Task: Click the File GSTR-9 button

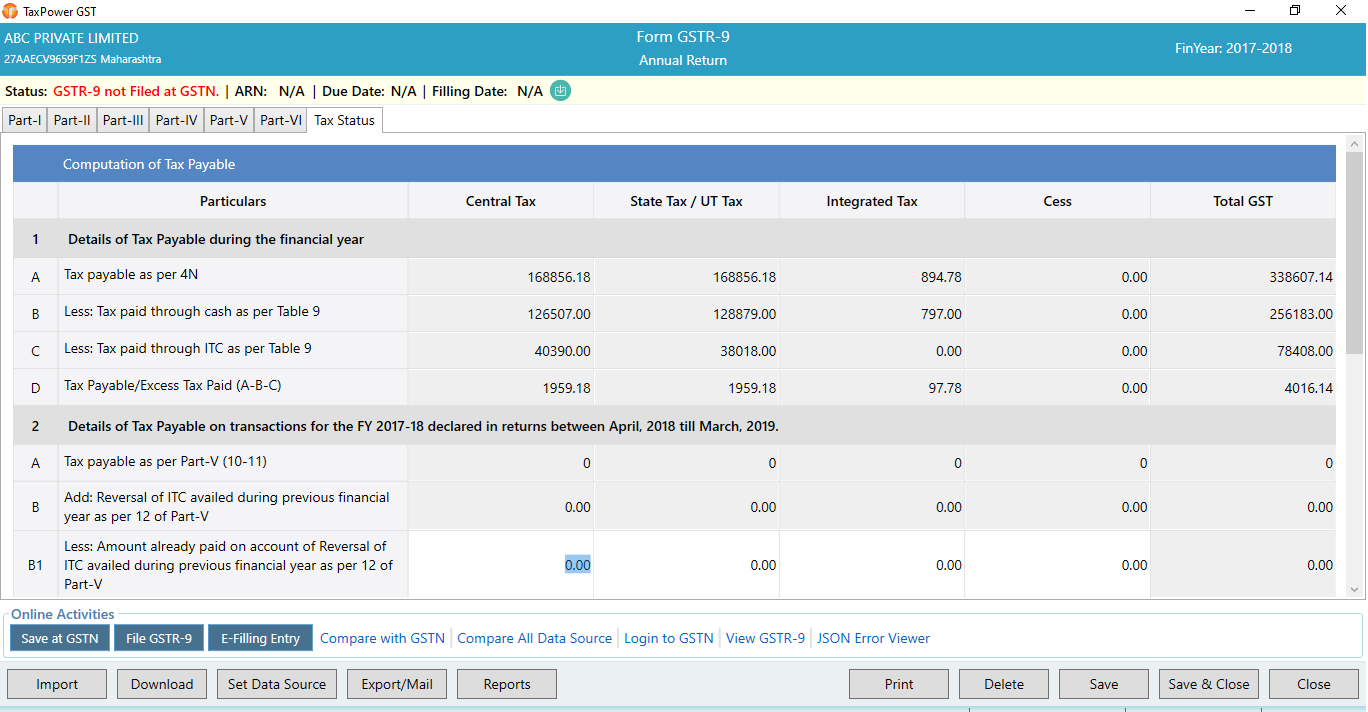Action: pyautogui.click(x=159, y=638)
